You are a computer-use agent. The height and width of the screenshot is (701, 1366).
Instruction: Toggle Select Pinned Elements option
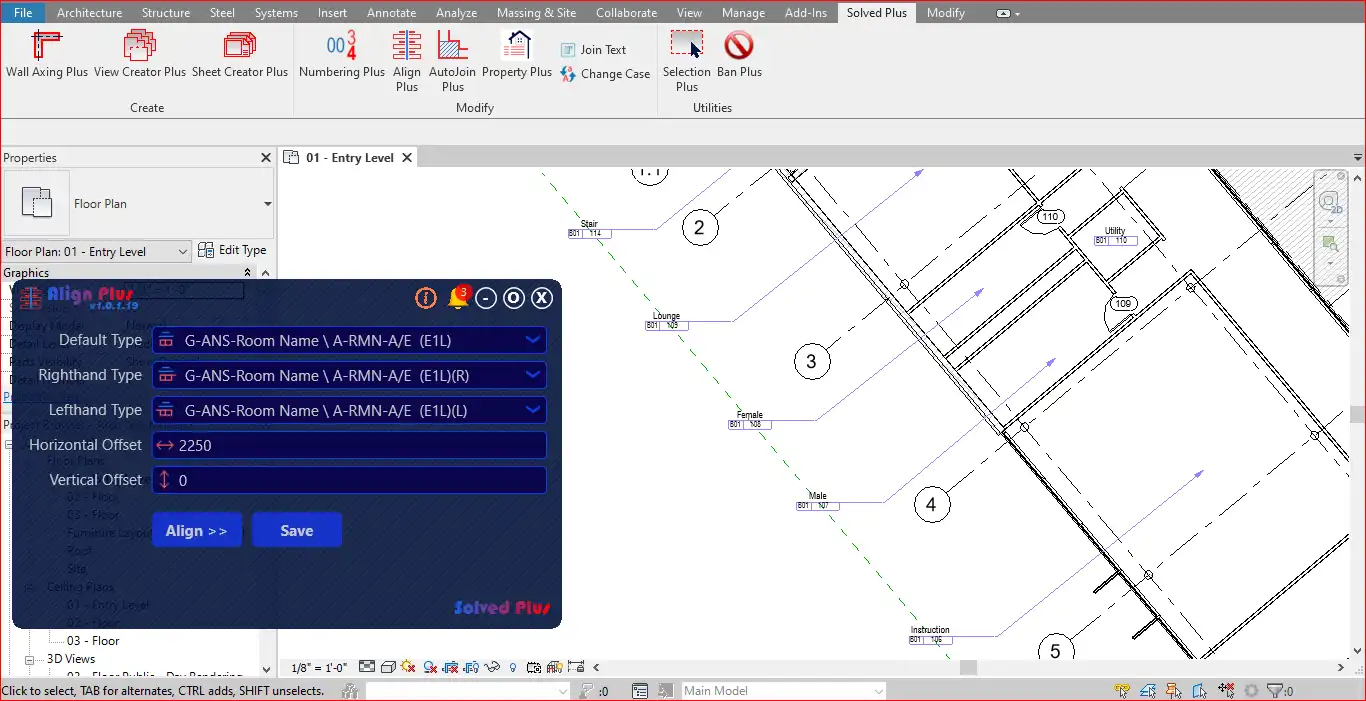click(x=1175, y=691)
